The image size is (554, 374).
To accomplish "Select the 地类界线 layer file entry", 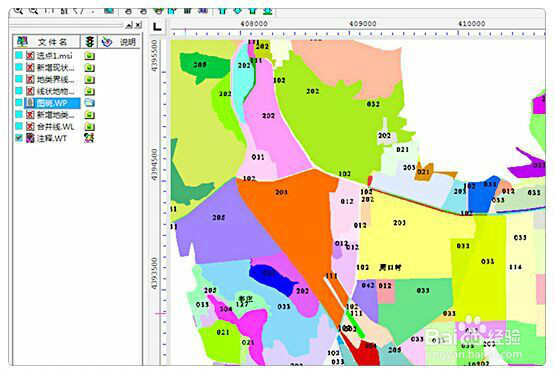I will pyautogui.click(x=55, y=79).
